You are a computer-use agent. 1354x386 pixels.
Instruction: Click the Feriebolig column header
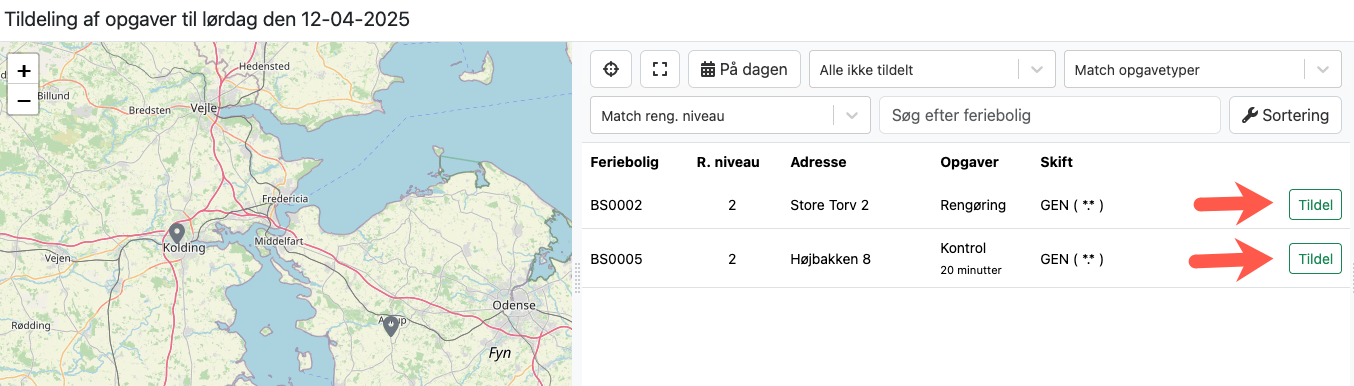(625, 162)
